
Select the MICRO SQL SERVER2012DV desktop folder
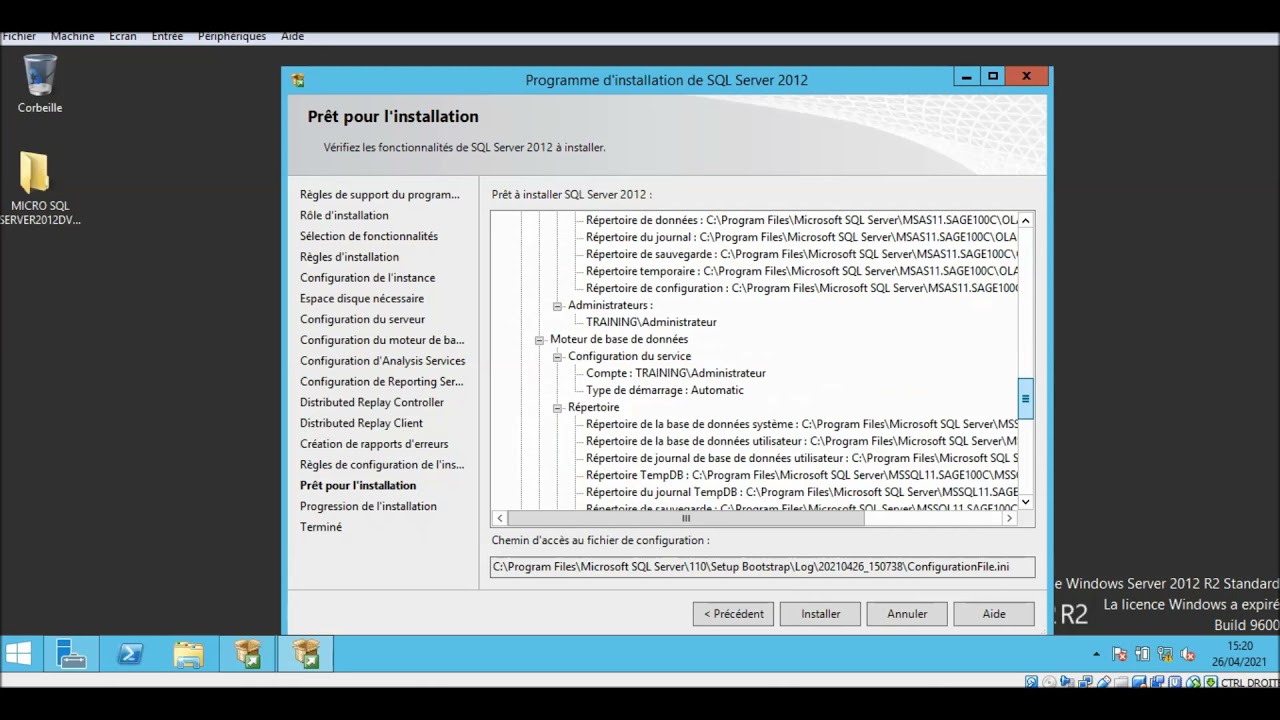click(x=38, y=188)
